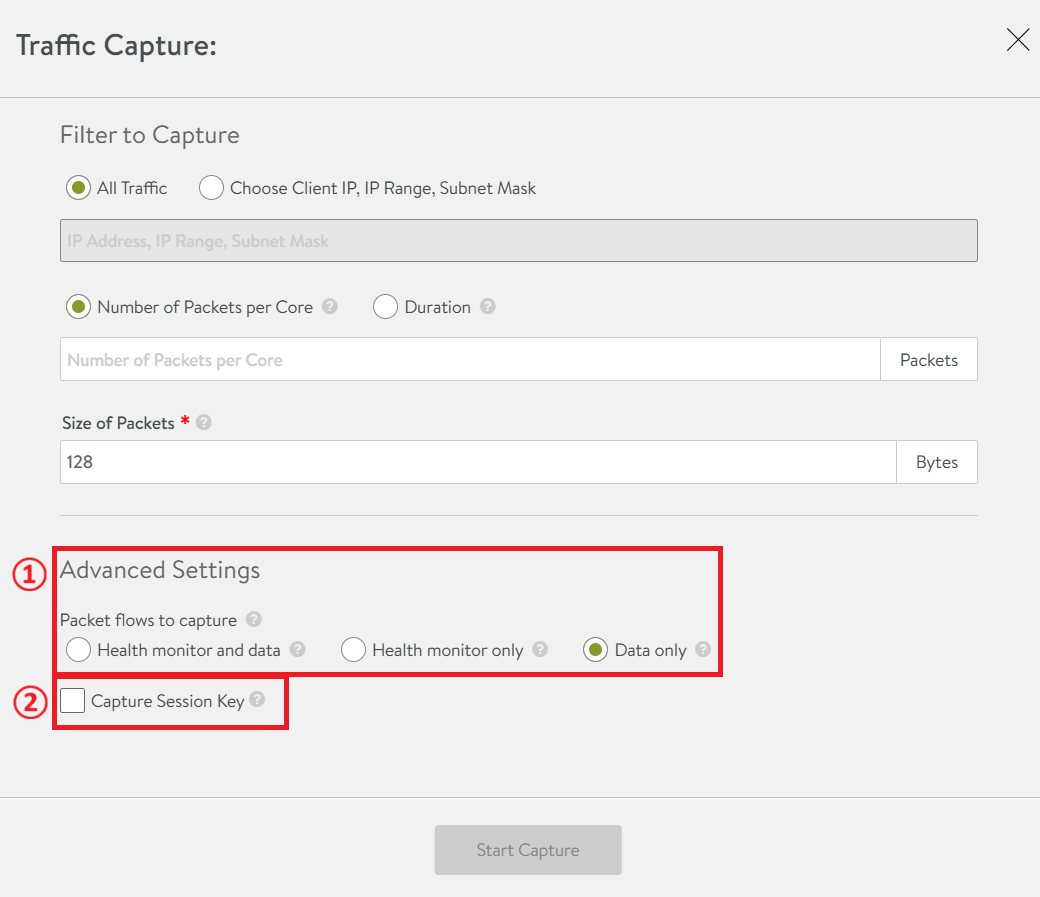Show help for Packet flows to capture
The width and height of the screenshot is (1040, 897).
point(253,619)
